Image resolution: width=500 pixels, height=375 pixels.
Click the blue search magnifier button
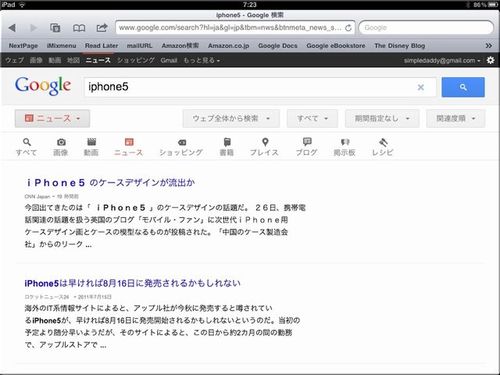(463, 87)
